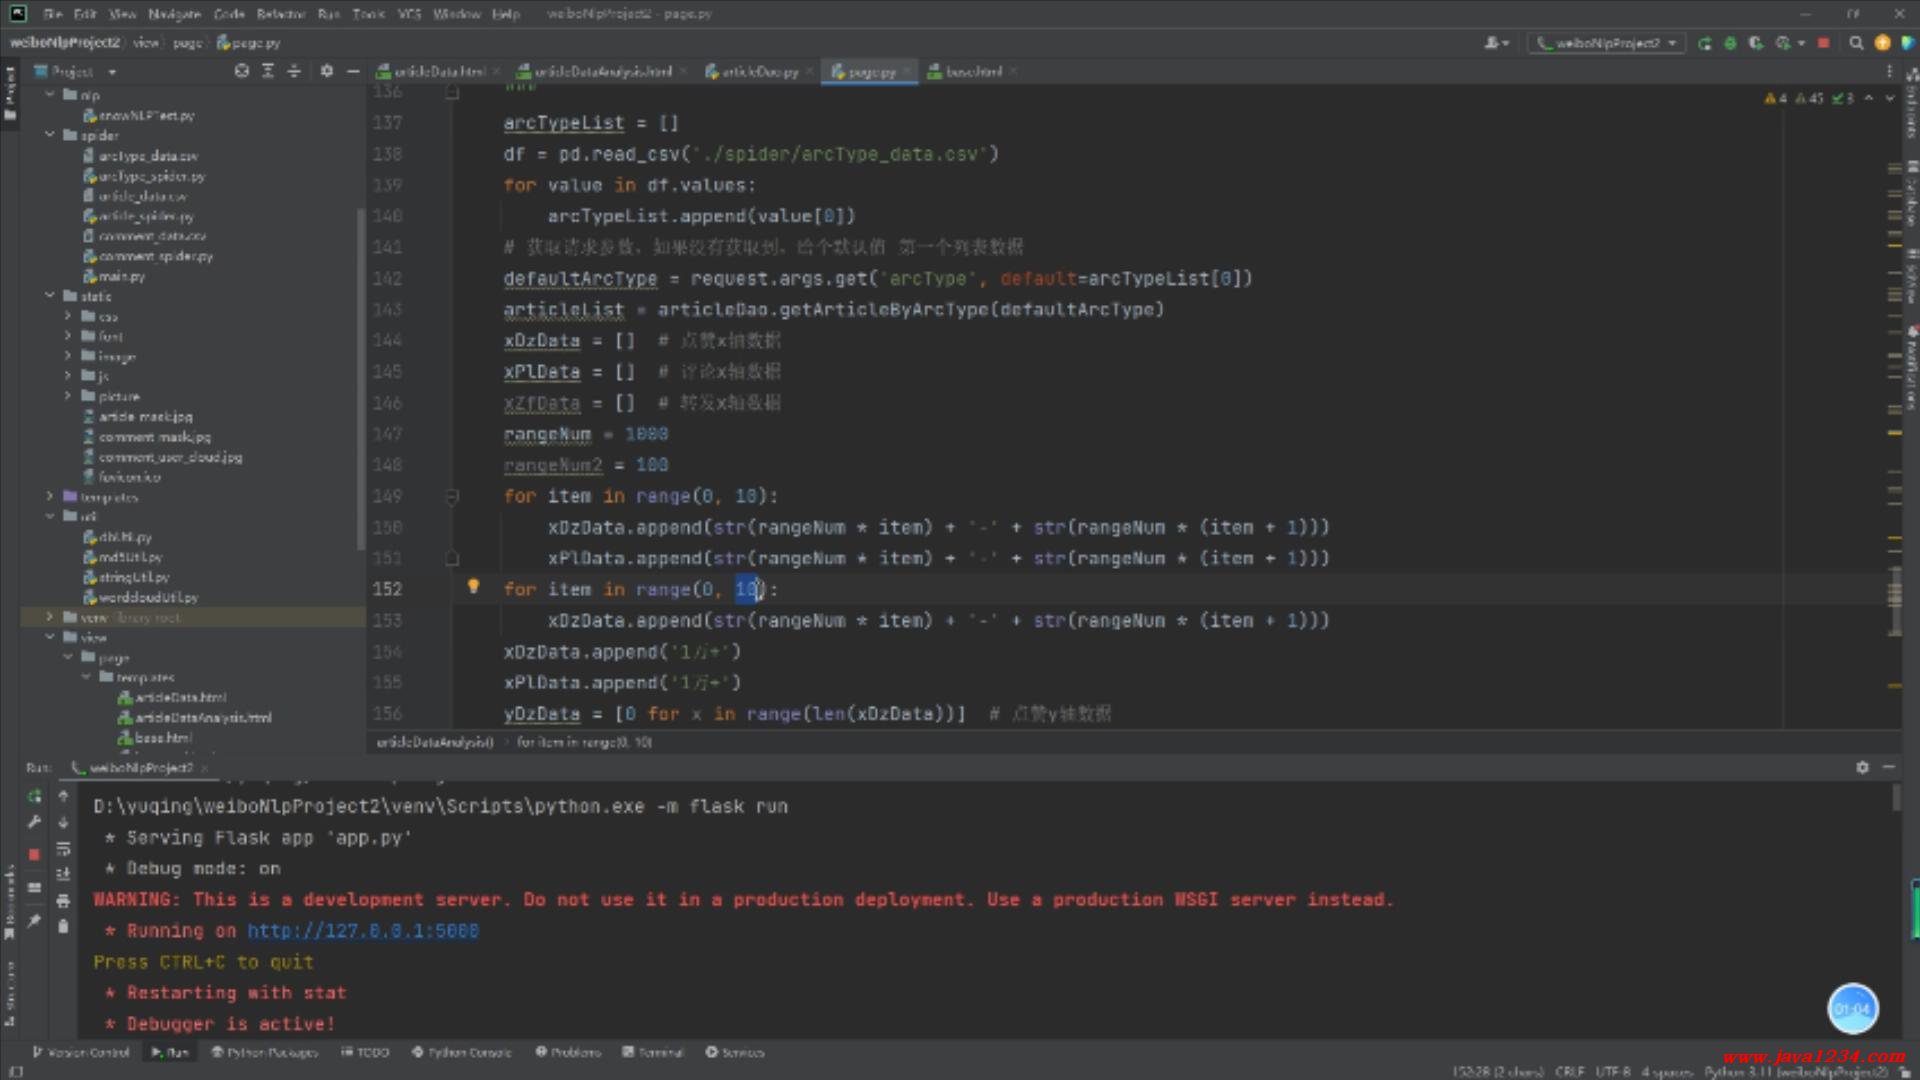Toggle soft-wrap in Run console

(63, 849)
